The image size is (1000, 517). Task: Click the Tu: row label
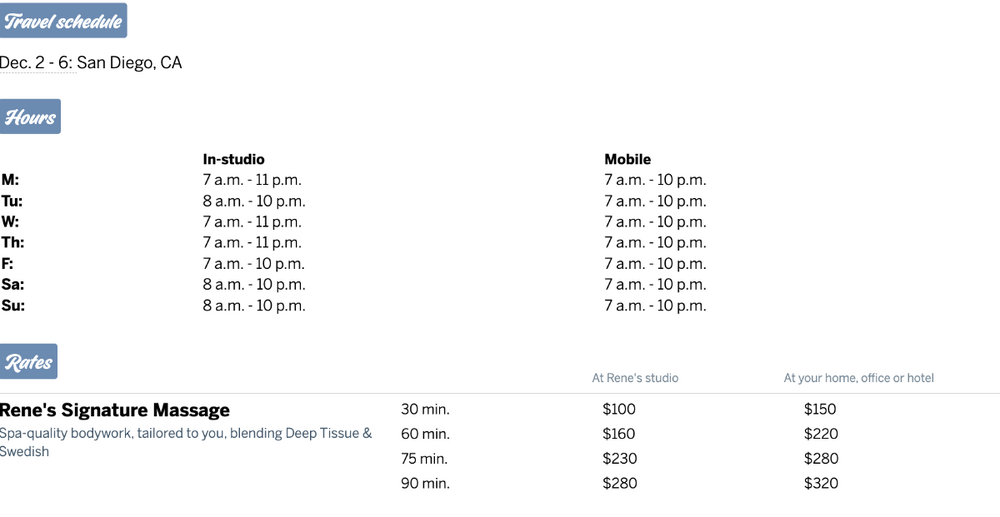(x=12, y=201)
